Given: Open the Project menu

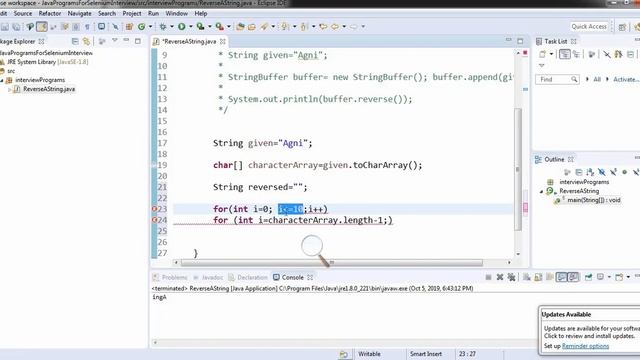Looking at the screenshot, I should (132, 13).
